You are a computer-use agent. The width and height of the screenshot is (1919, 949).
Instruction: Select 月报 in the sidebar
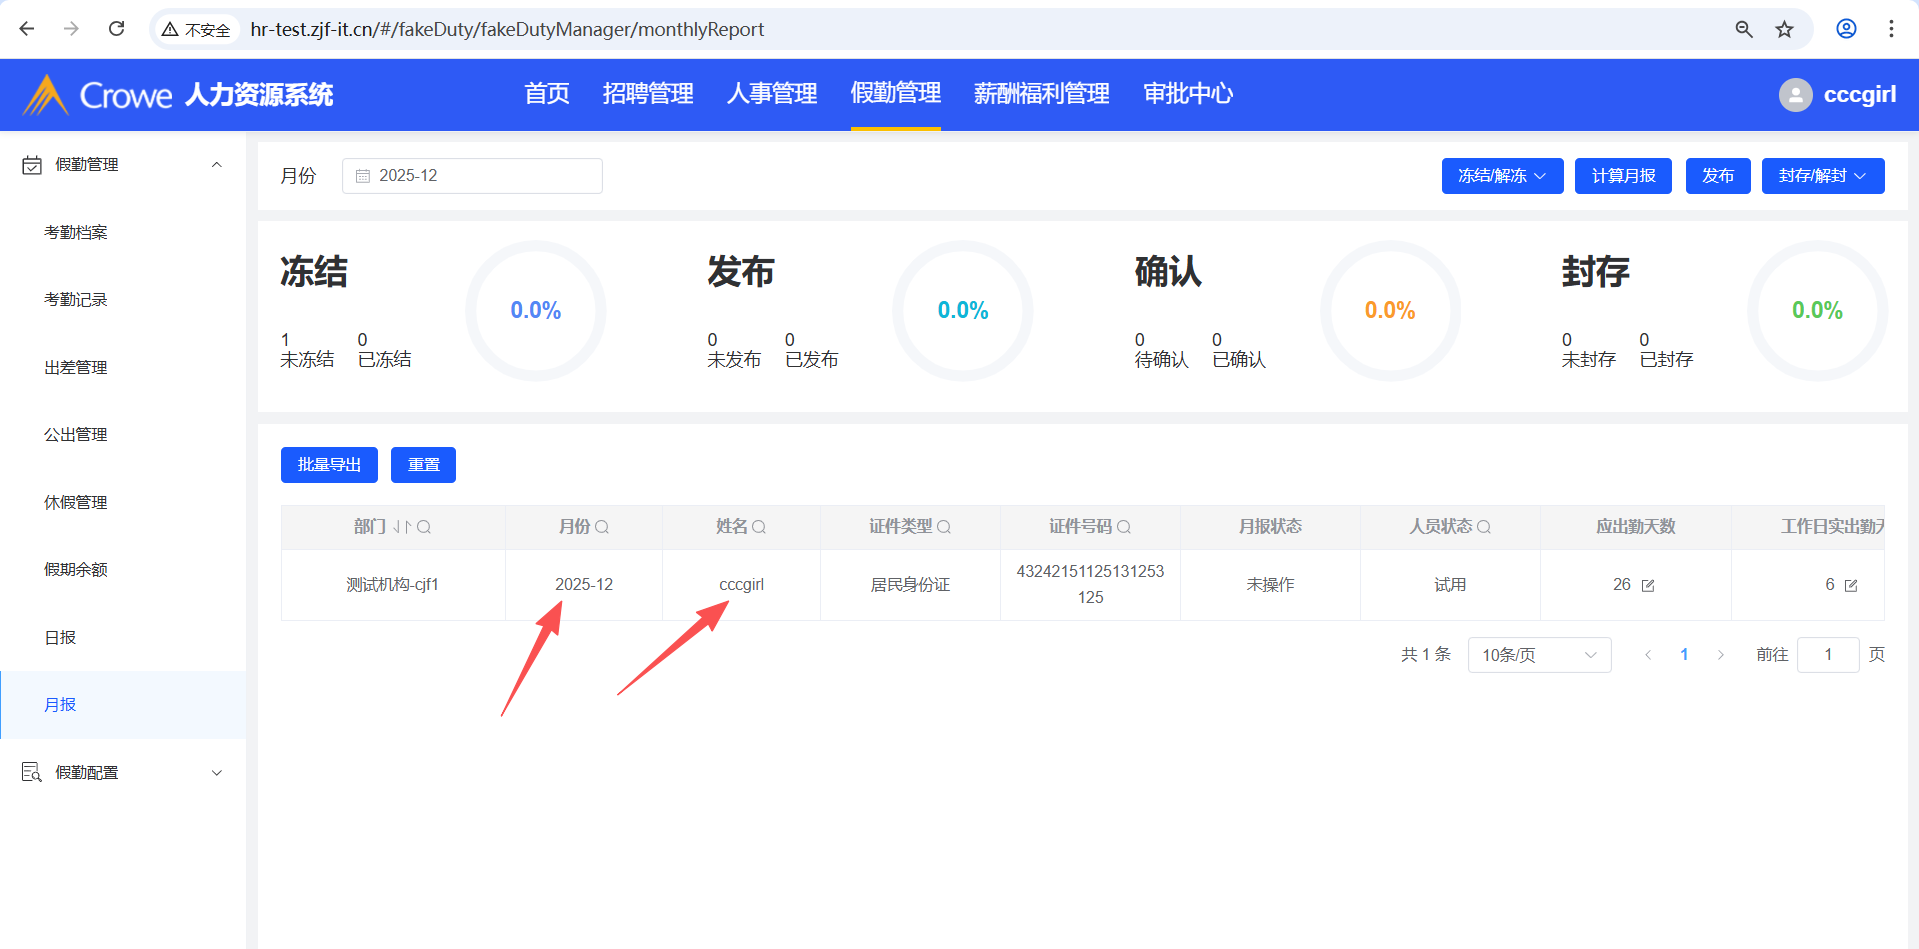[123, 705]
